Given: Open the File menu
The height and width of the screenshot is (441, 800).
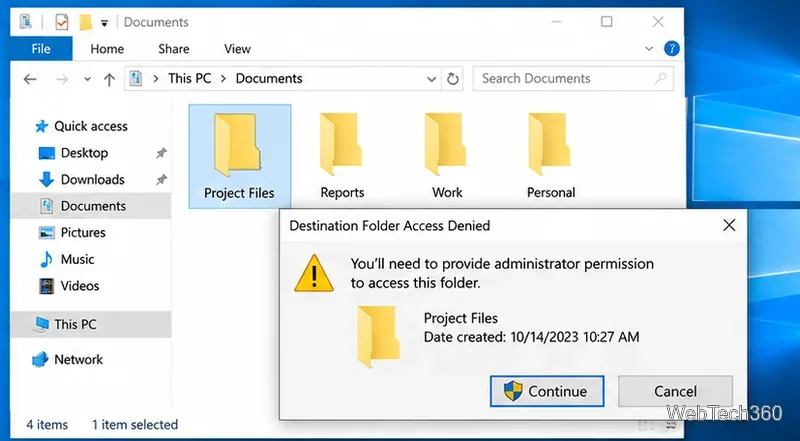Looking at the screenshot, I should click(41, 48).
